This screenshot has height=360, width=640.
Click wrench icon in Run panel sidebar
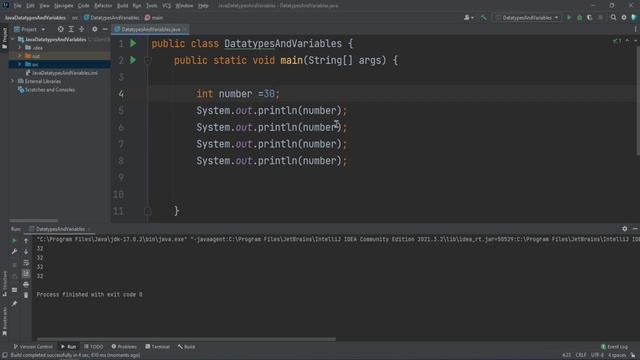(14, 251)
